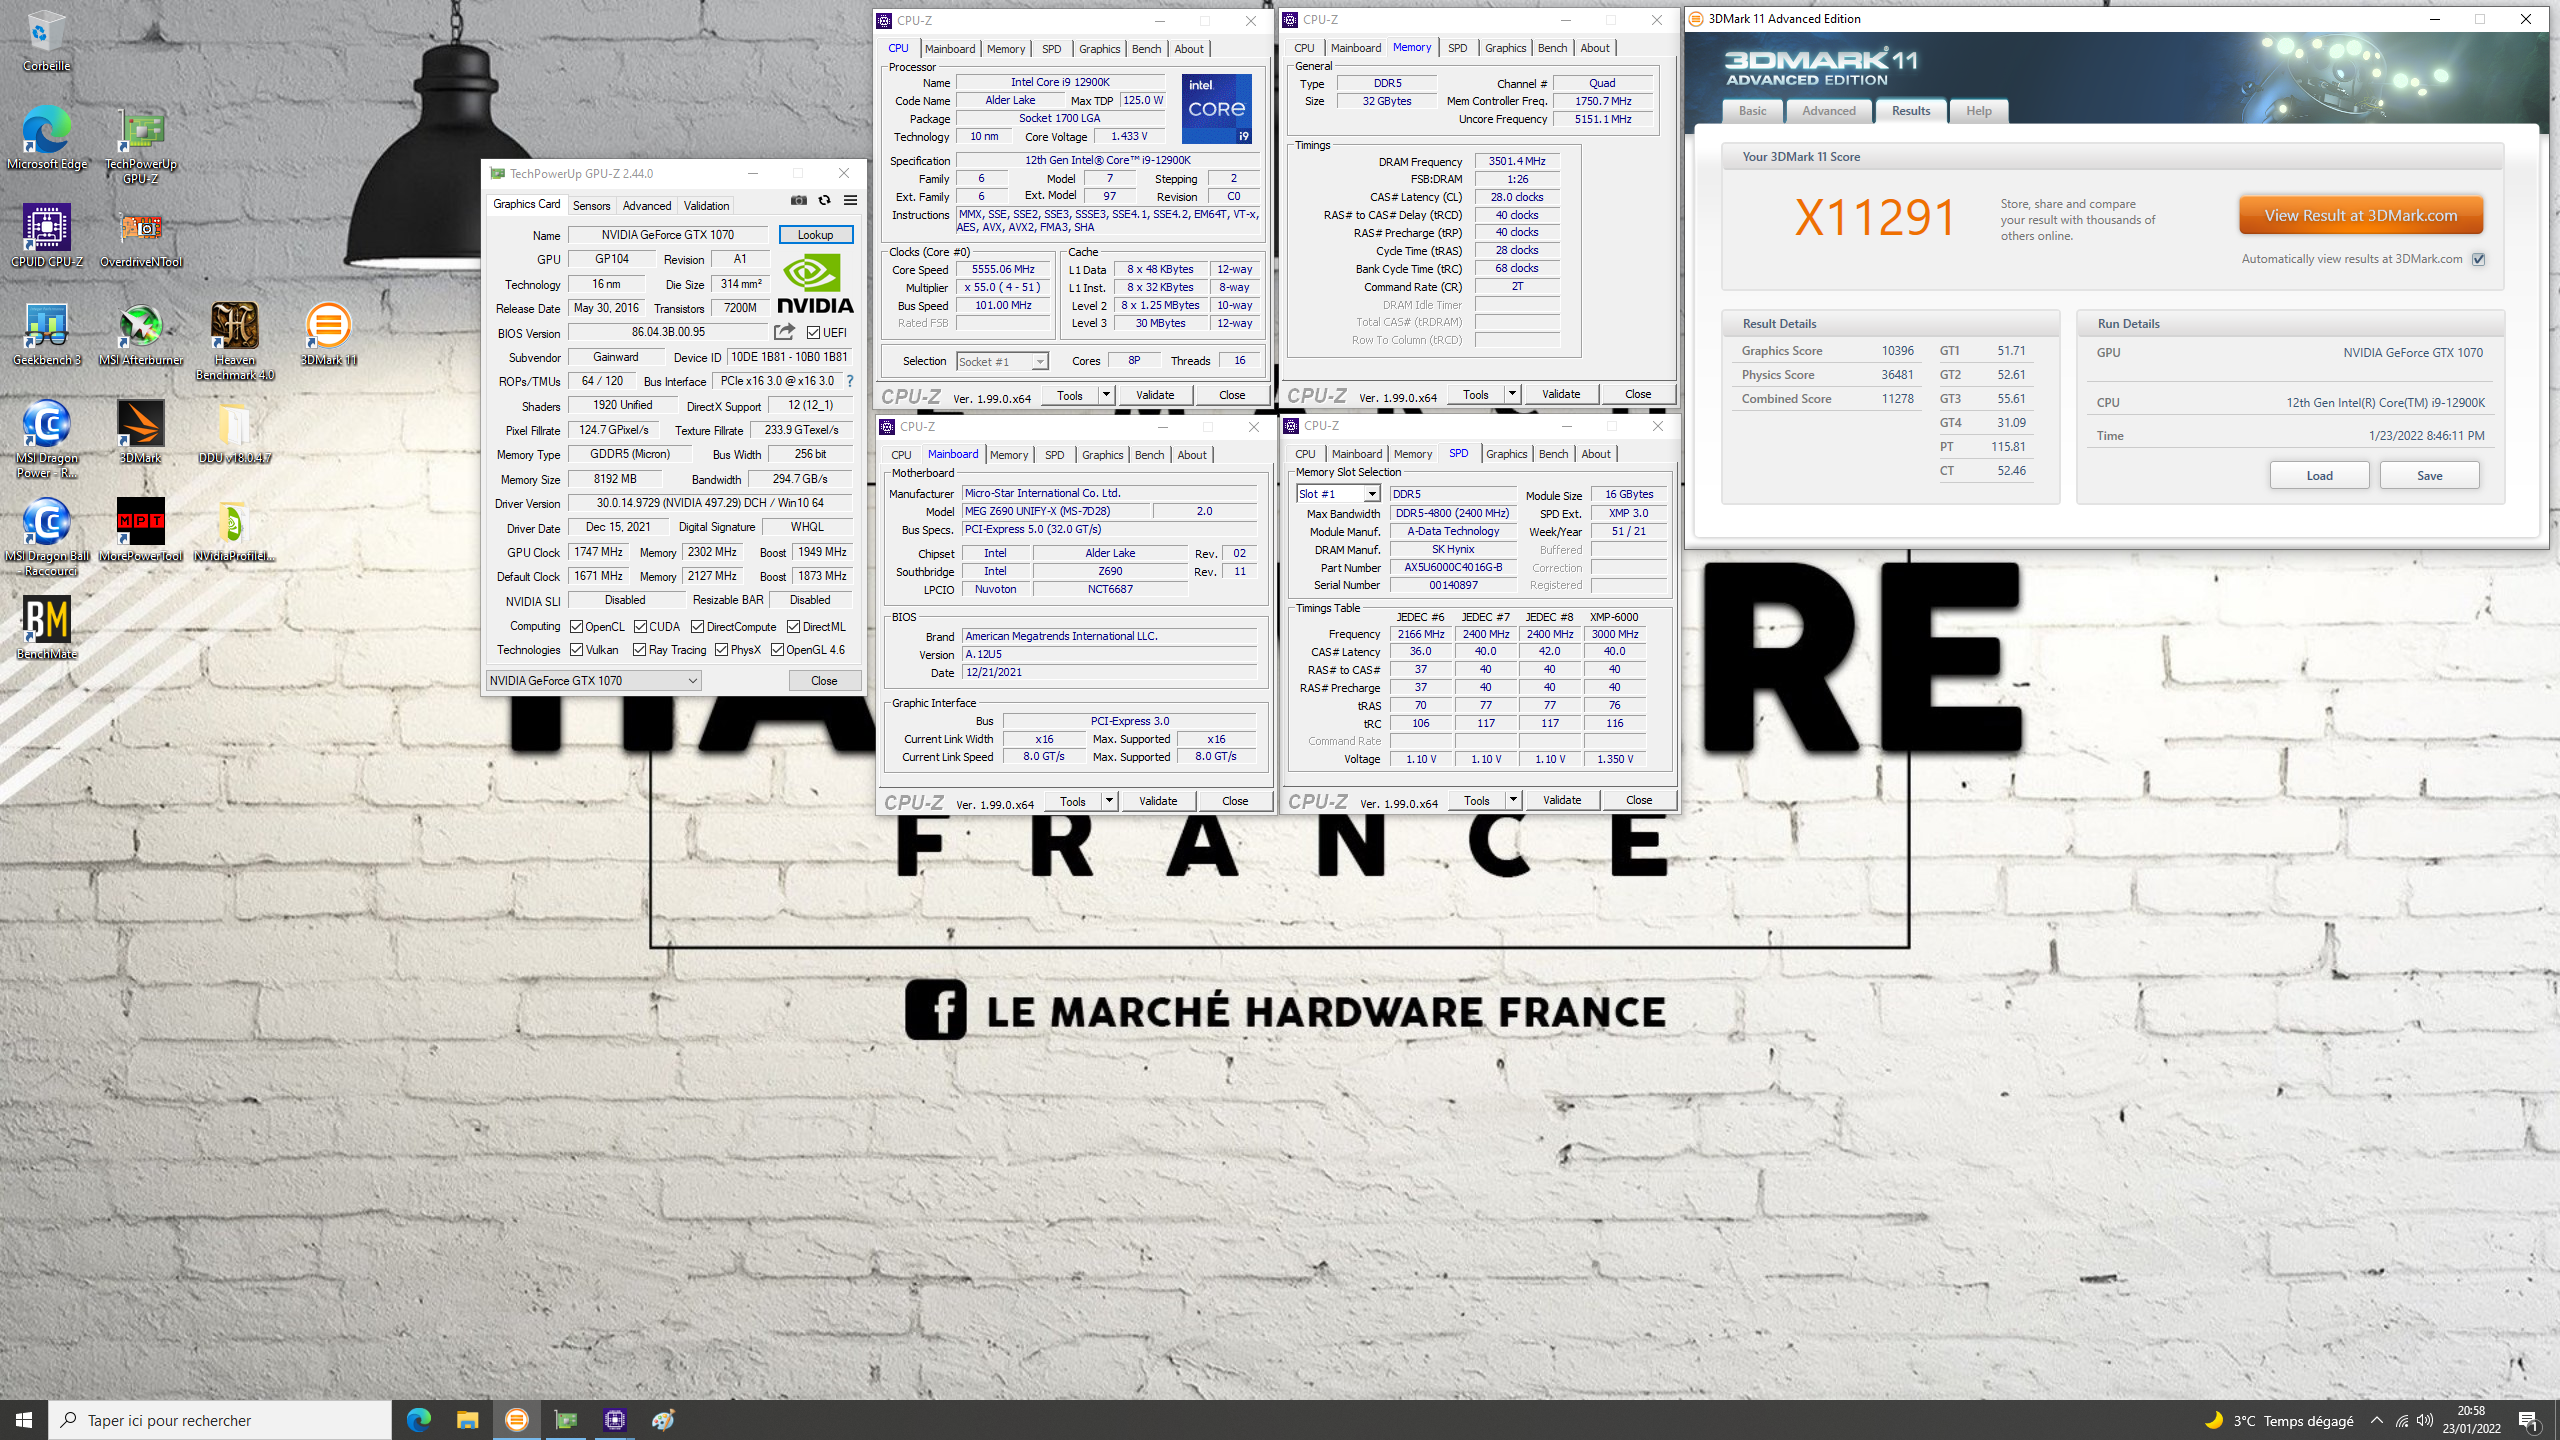This screenshot has width=2560, height=1440.
Task: Toggle CUDA checkbox
Action: (x=640, y=627)
